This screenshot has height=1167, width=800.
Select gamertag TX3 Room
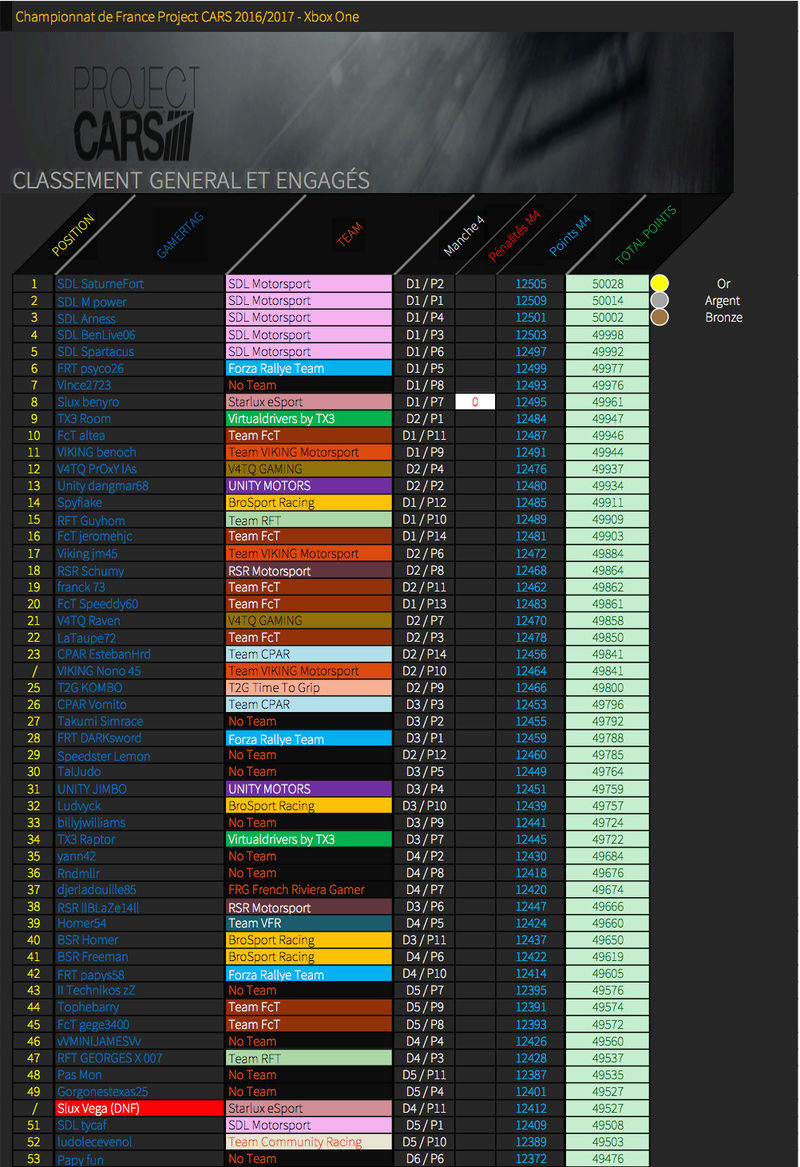point(83,419)
